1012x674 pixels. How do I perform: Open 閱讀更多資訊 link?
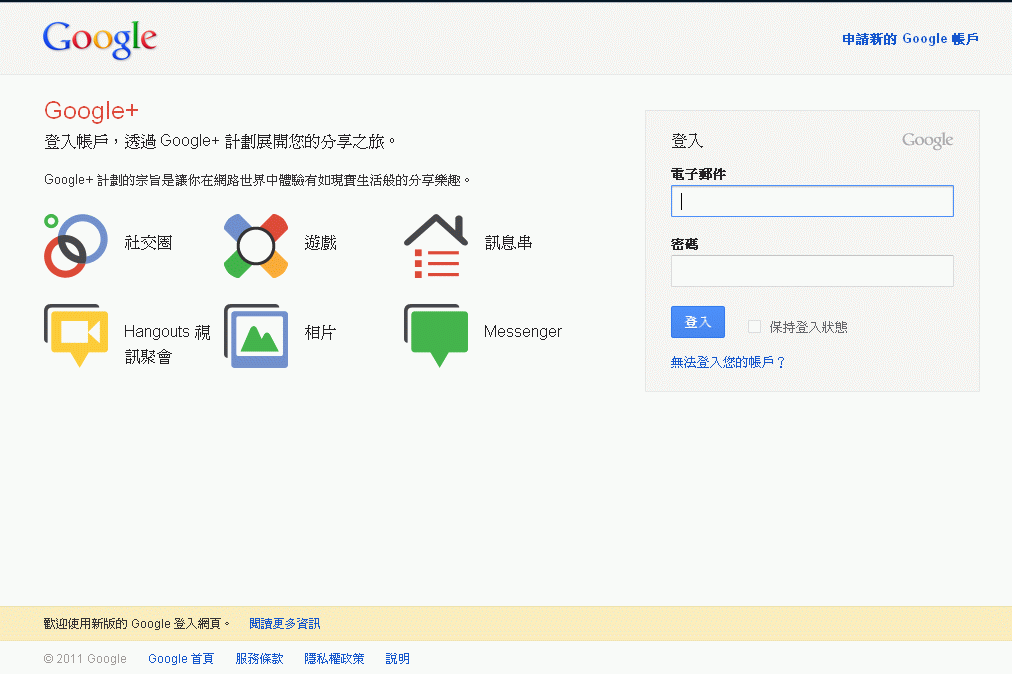point(285,624)
